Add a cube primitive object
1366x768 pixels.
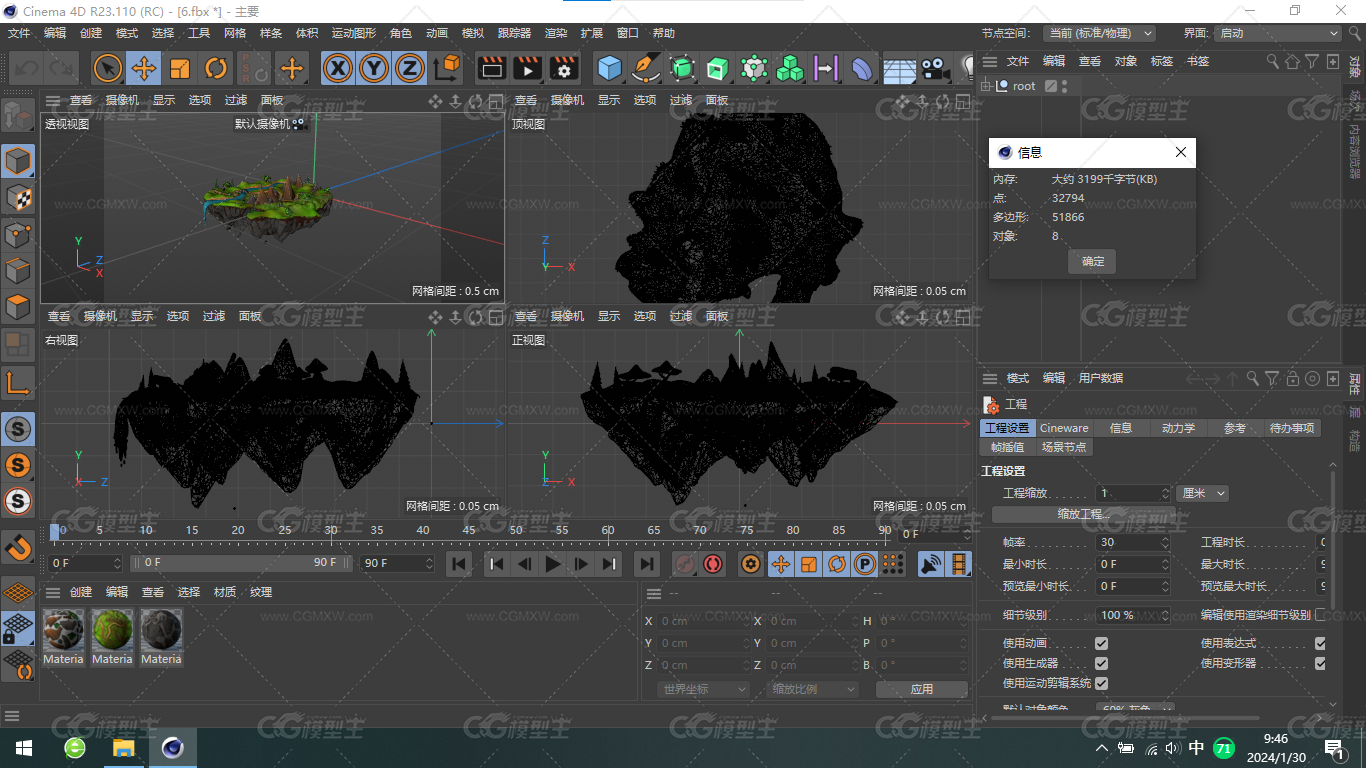(x=609, y=68)
